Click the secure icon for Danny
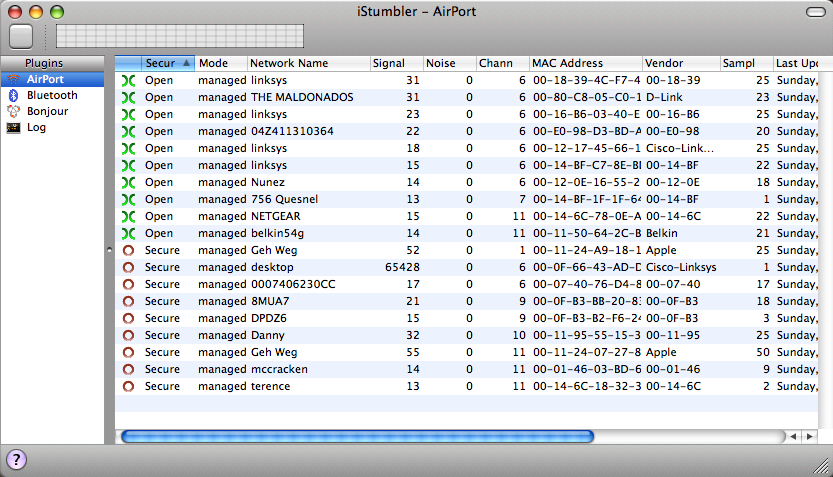This screenshot has height=477, width=833. tap(128, 335)
